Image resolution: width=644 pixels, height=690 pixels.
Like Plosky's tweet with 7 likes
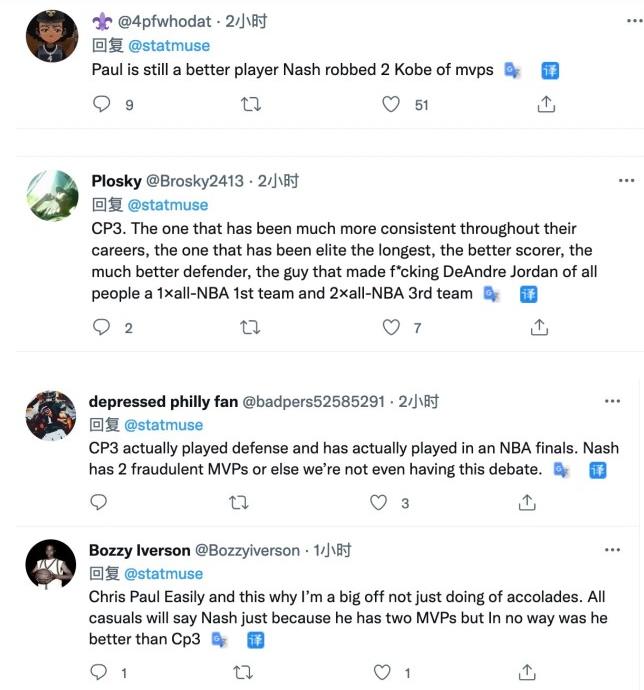point(392,327)
